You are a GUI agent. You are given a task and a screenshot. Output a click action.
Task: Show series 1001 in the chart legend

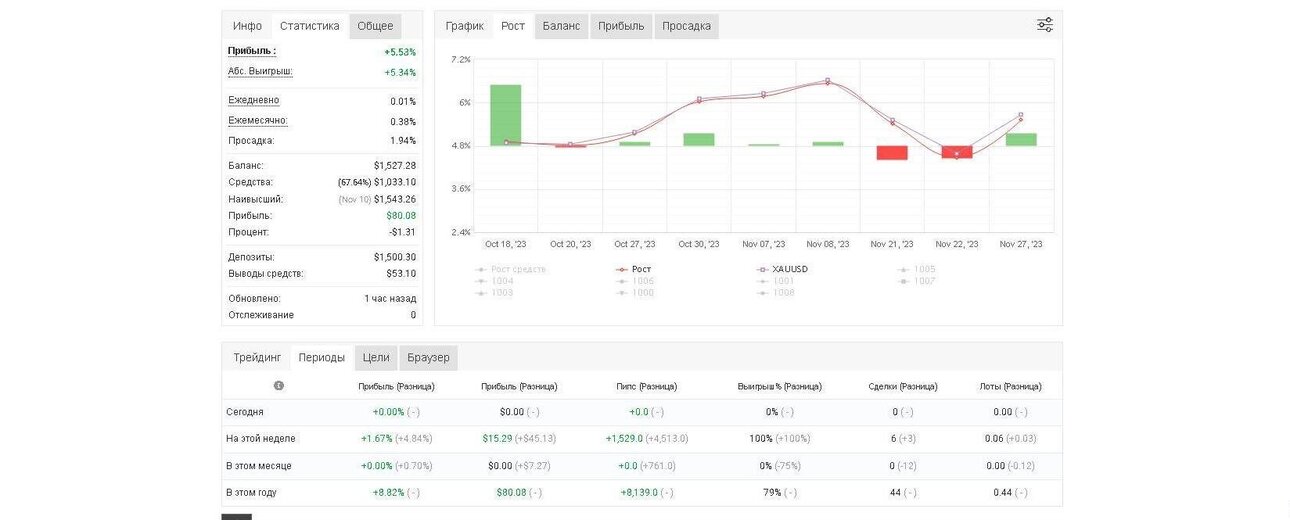(x=776, y=281)
